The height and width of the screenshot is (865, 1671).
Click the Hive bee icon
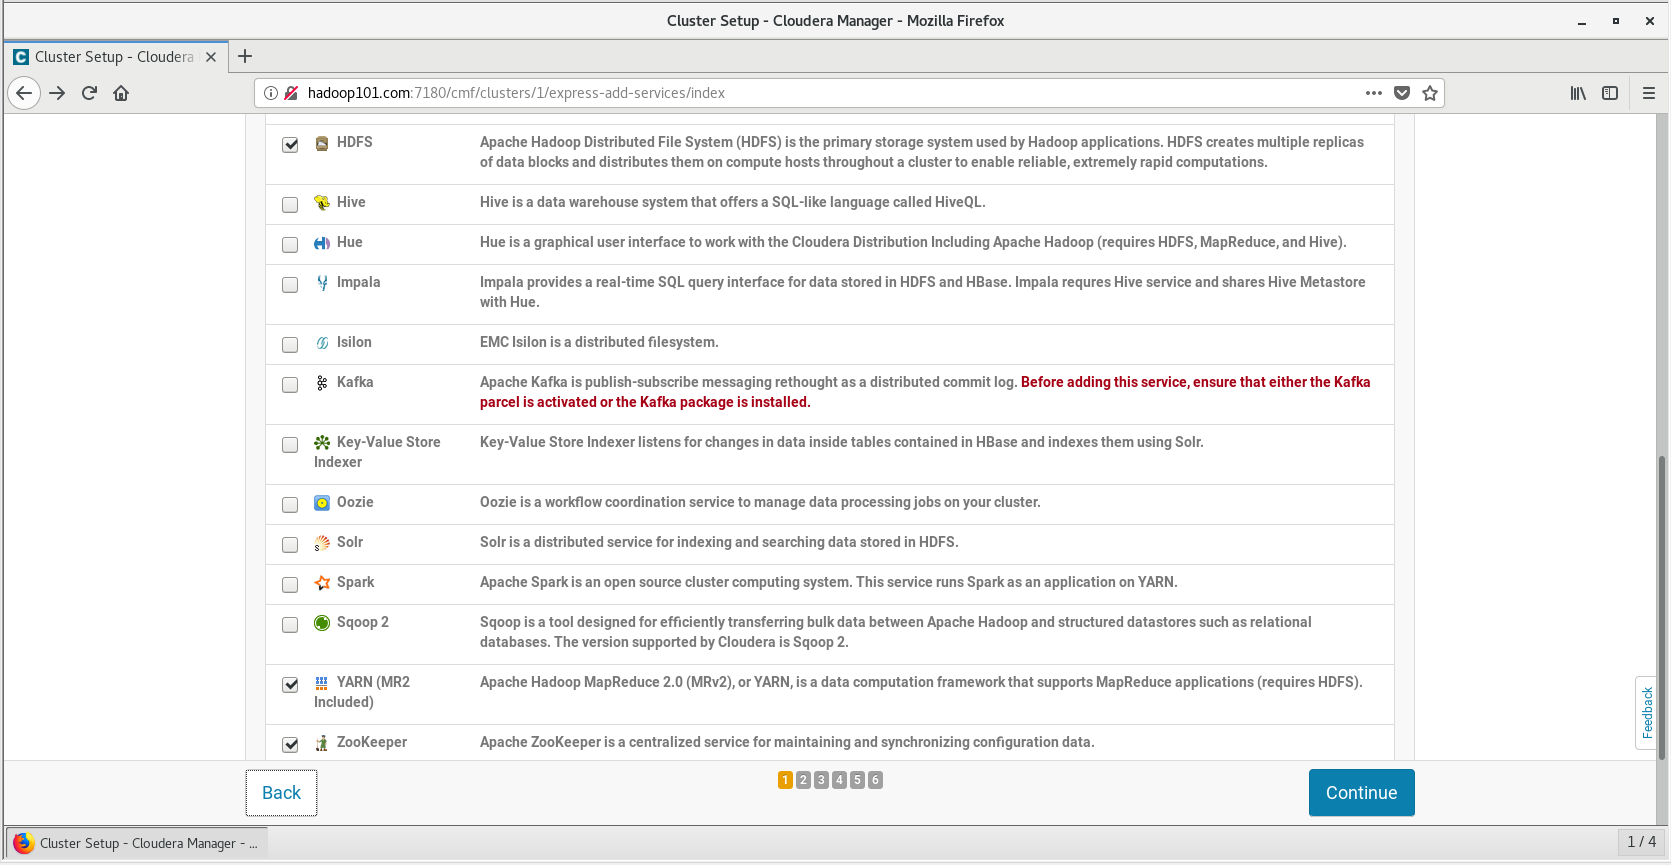(322, 203)
